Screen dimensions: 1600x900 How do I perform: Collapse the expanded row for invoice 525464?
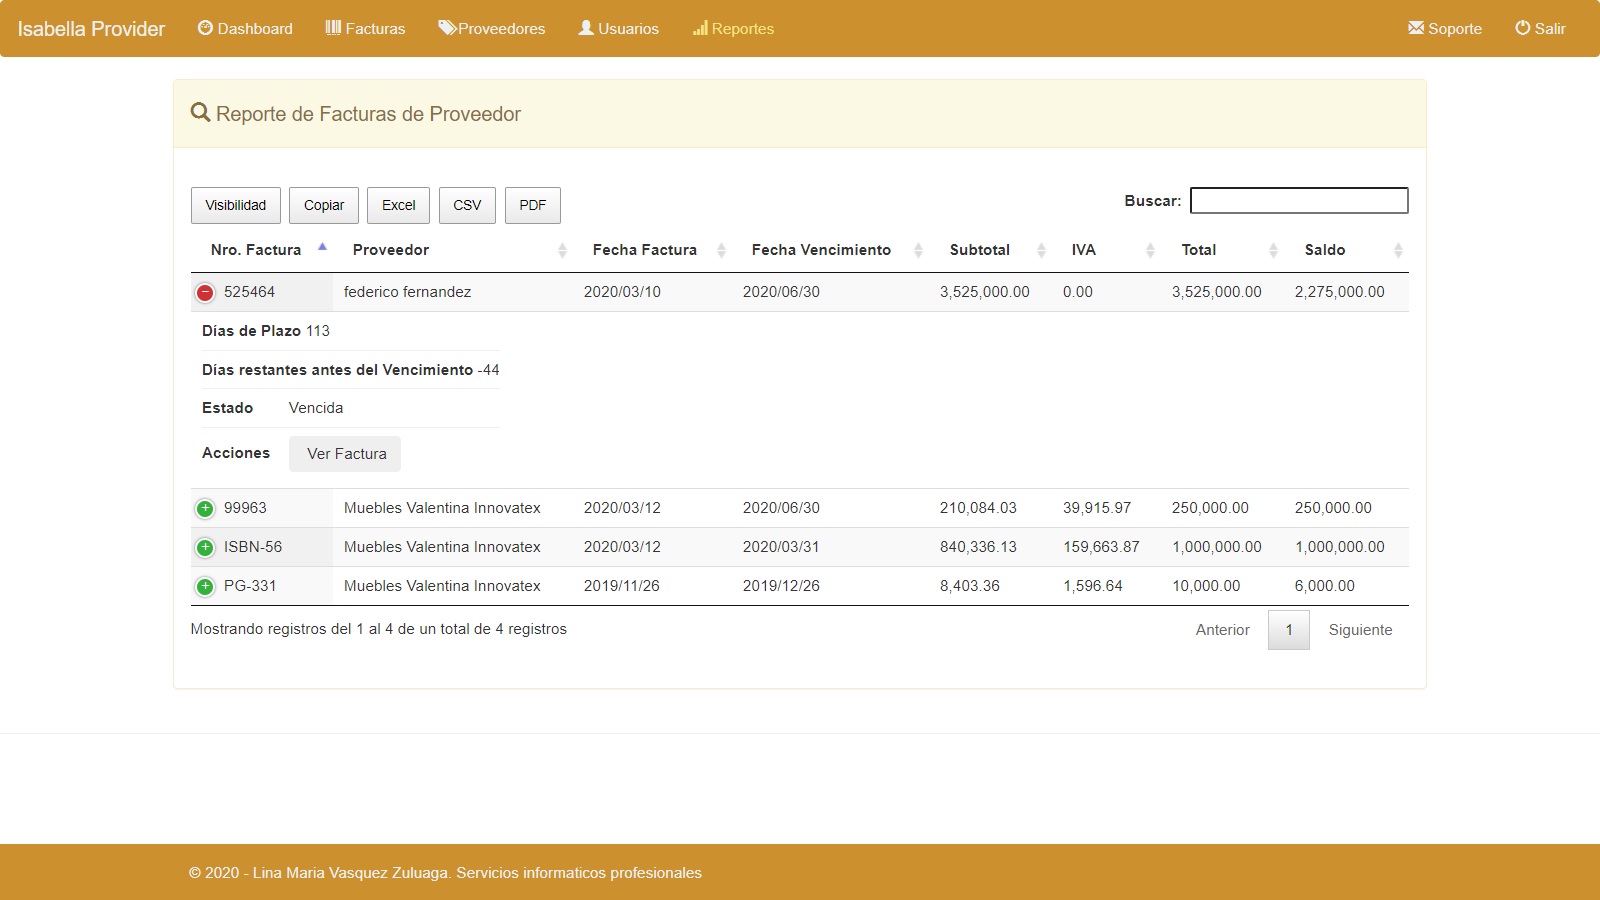[205, 293]
